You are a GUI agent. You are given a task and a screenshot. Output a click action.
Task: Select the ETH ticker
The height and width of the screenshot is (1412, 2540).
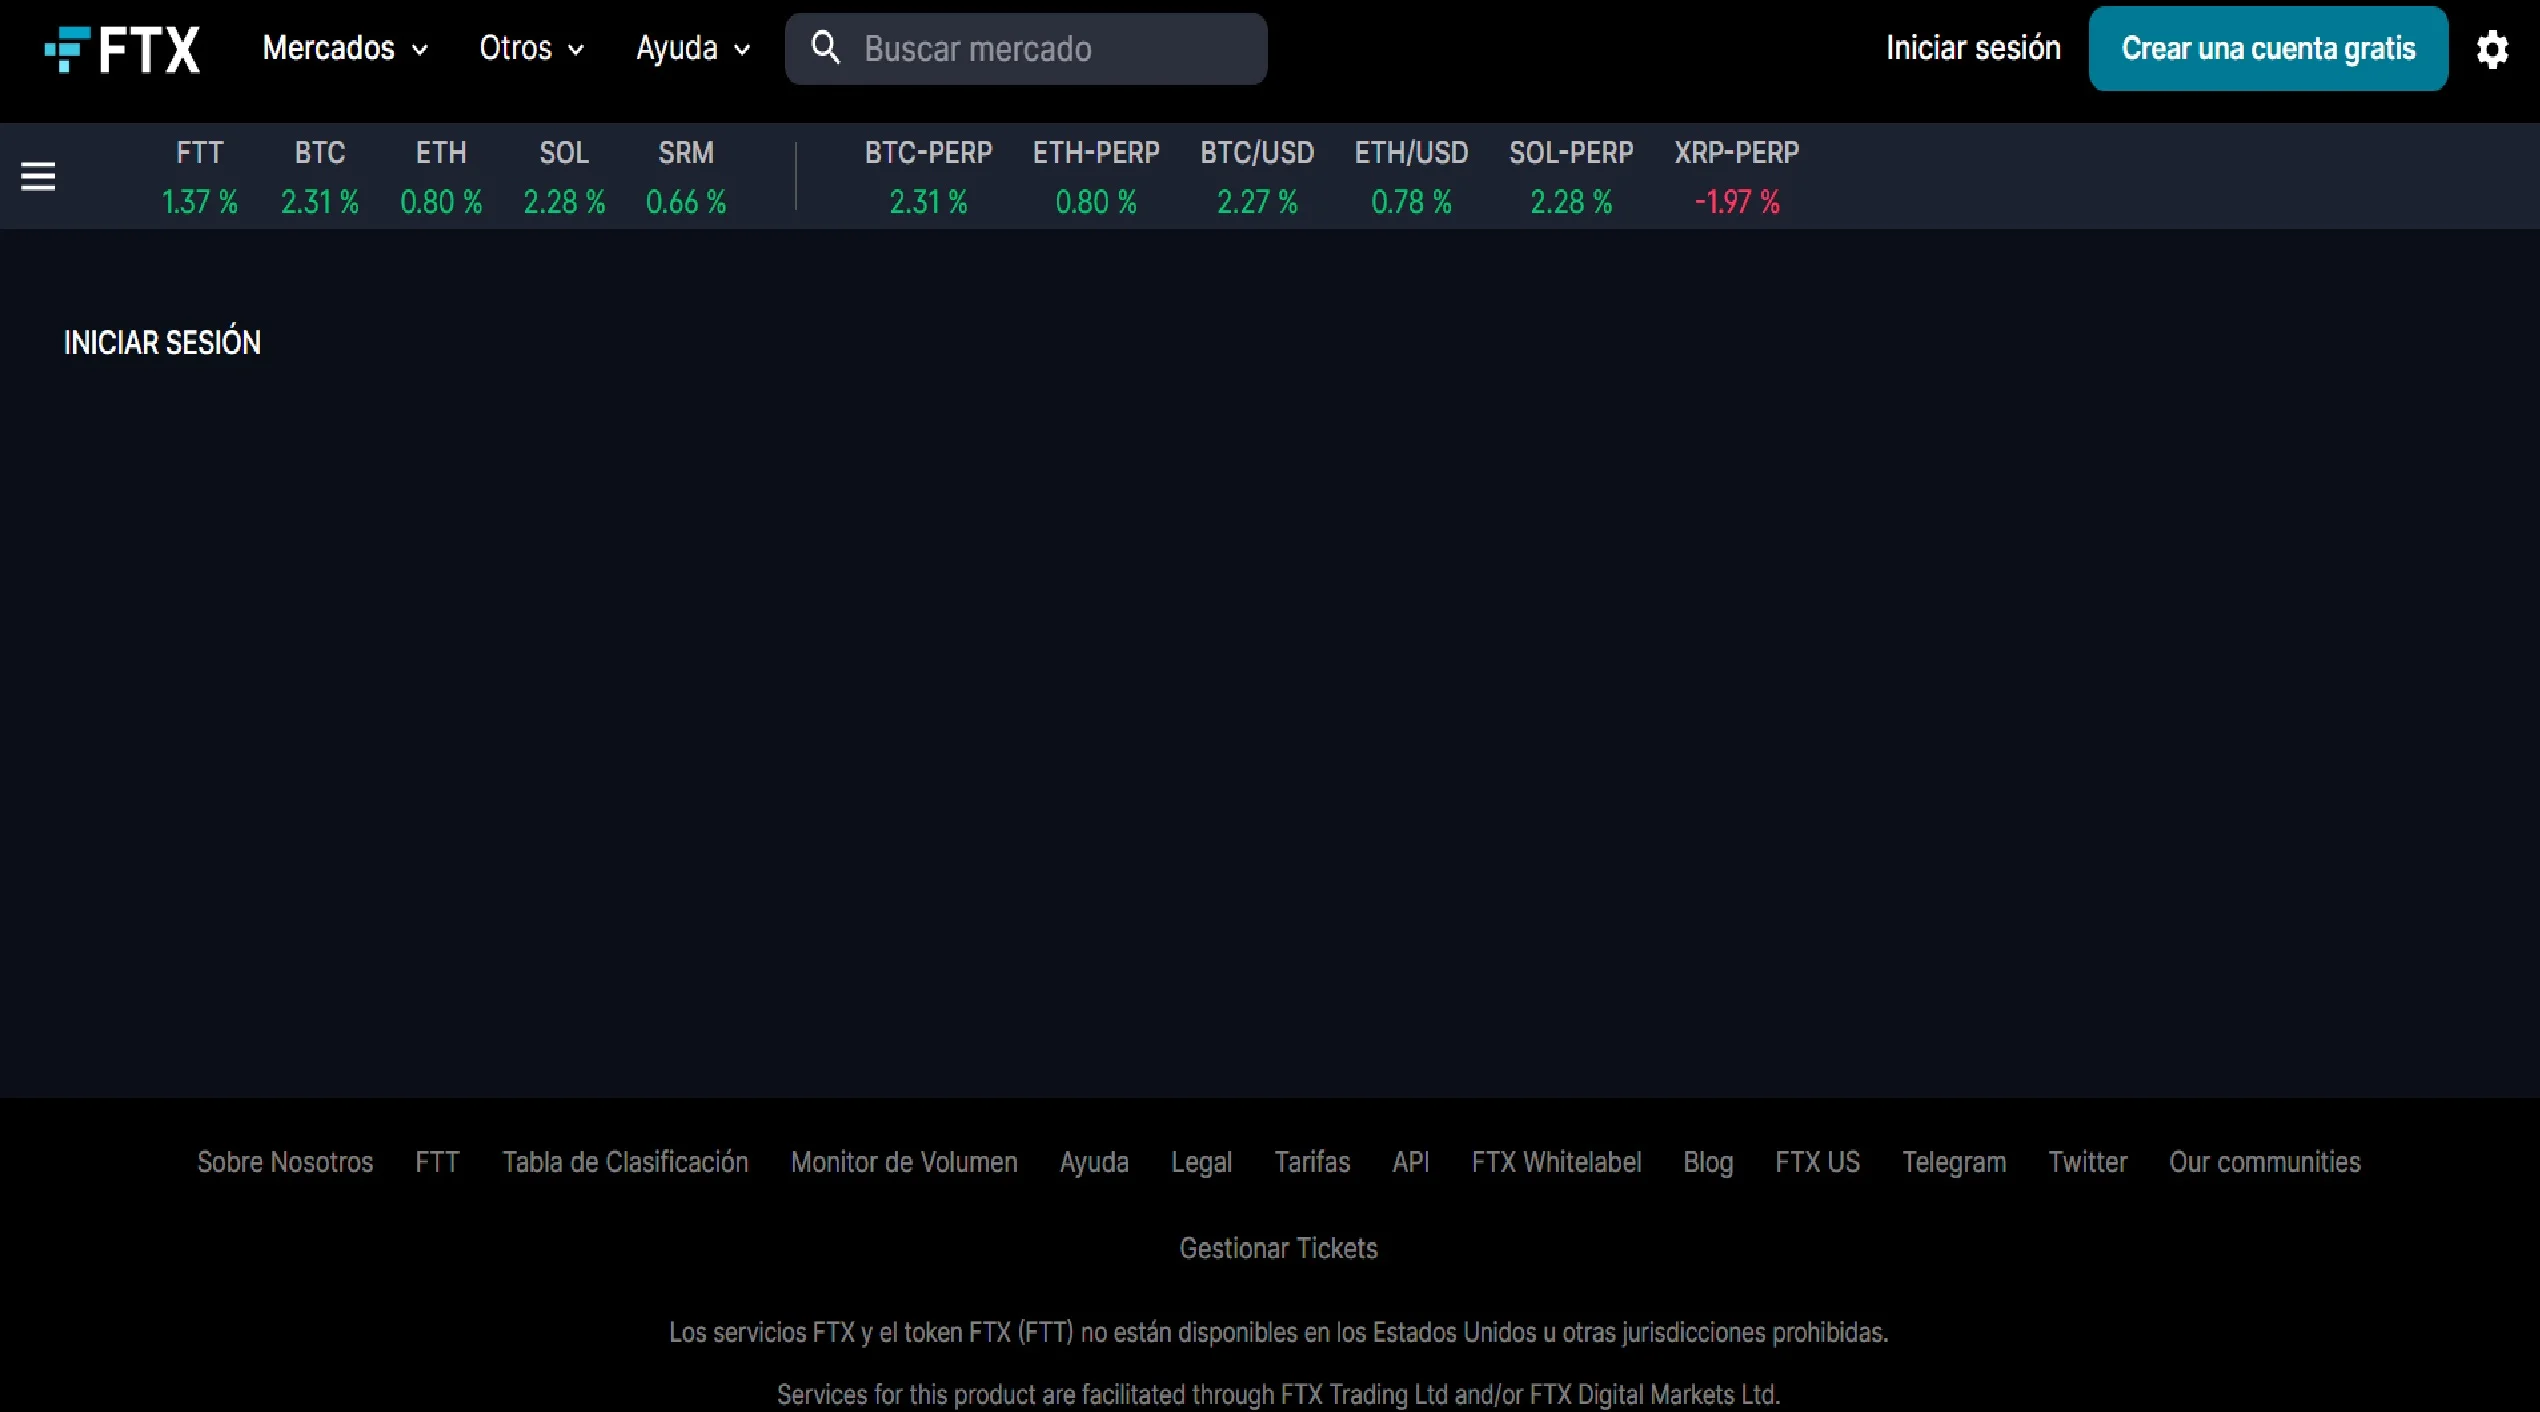(441, 177)
